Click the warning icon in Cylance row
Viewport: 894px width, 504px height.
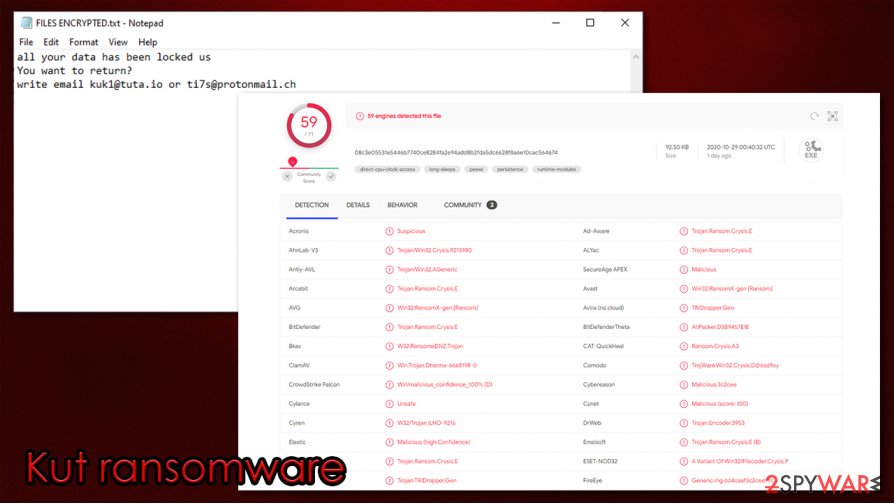pyautogui.click(x=389, y=404)
